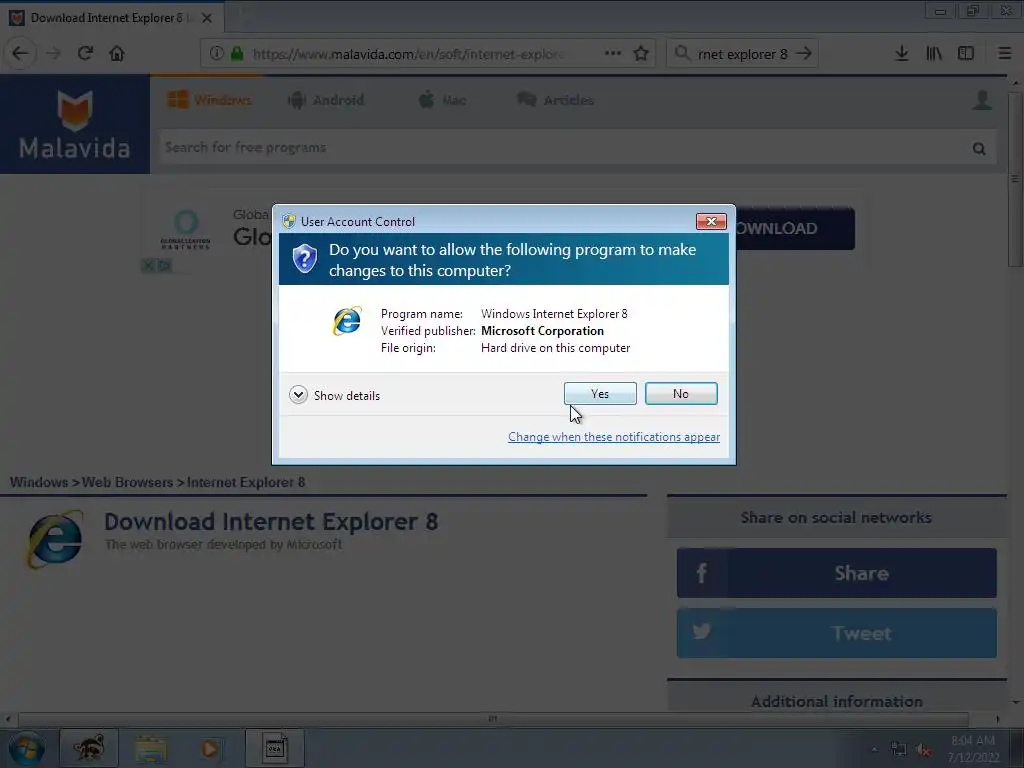Screen dimensions: 1024x768
Task: Close the ad with X icon
Action: click(148, 265)
